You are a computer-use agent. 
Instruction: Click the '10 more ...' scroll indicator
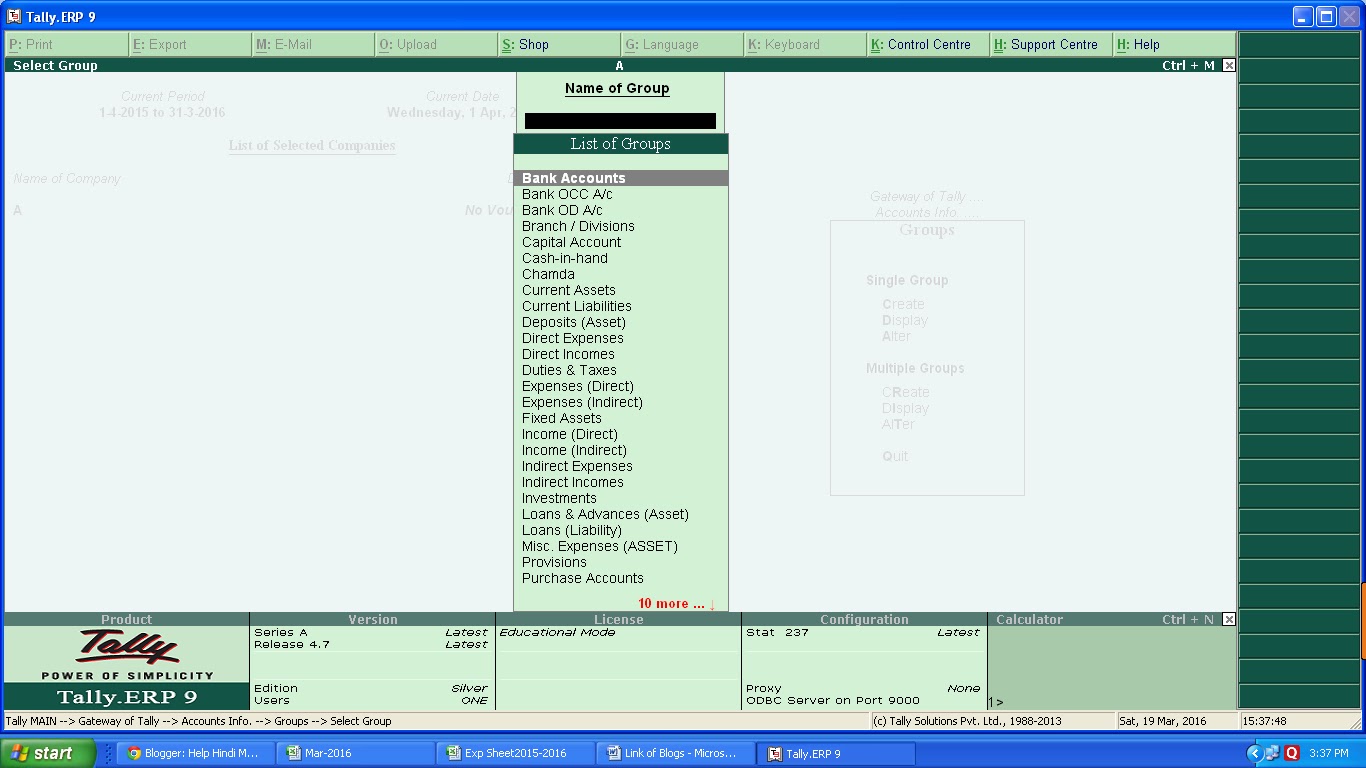[x=677, y=604]
